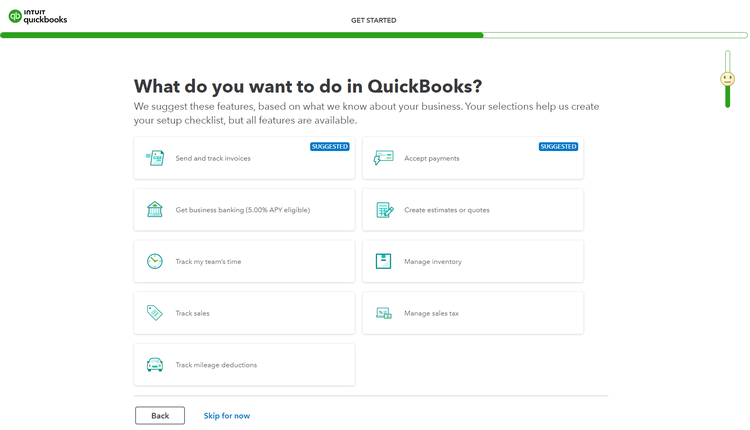Click the green setup progress bar
The height and width of the screenshot is (430, 750).
[x=374, y=35]
